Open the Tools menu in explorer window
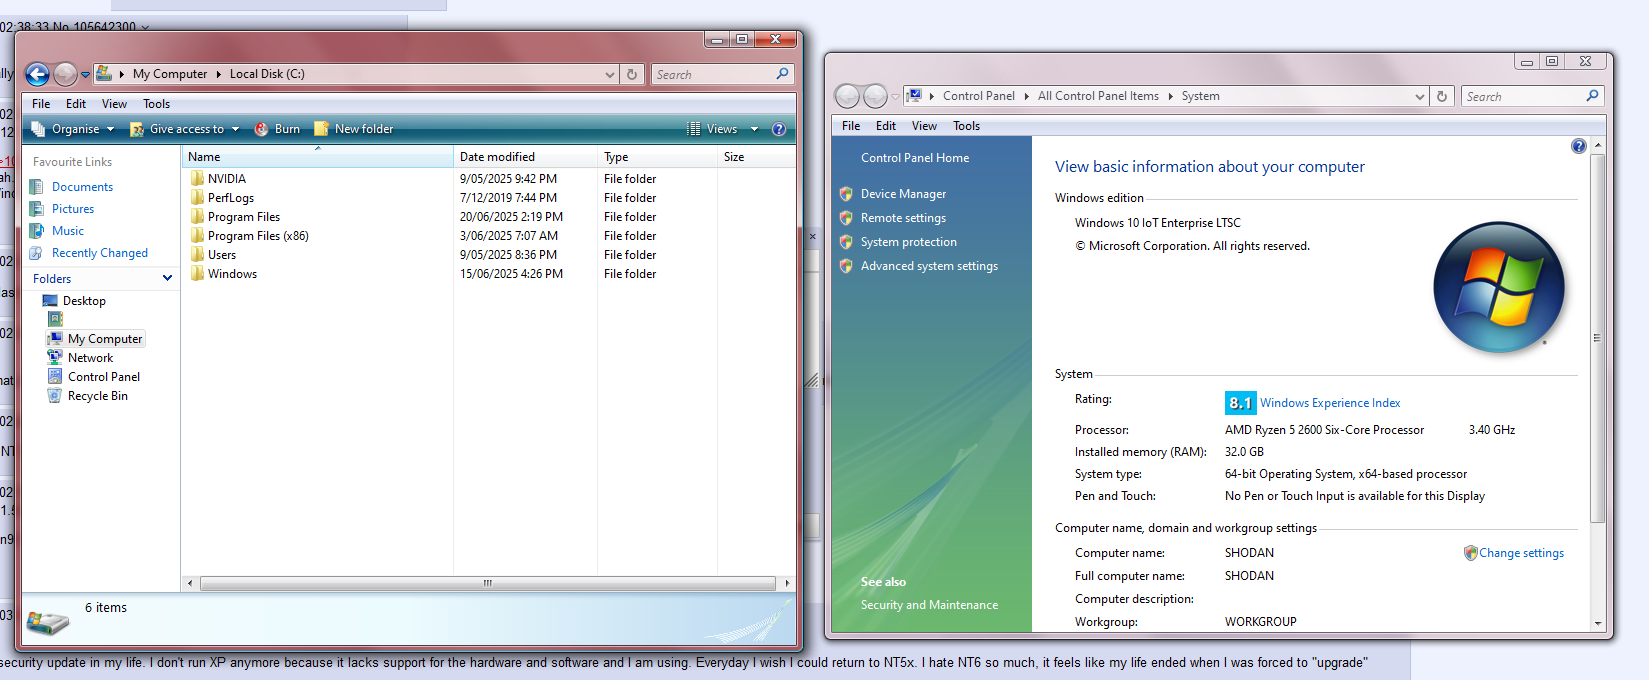Image resolution: width=1649 pixels, height=680 pixels. [x=156, y=104]
